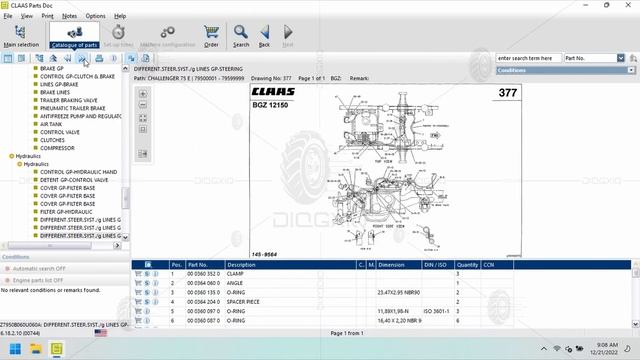Viewport: 640px width, 360px height.
Task: Click the DIN / ISO column header
Action: pyautogui.click(x=438, y=265)
